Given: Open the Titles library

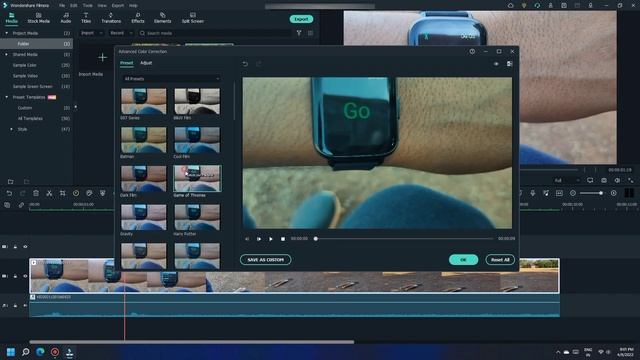Looking at the screenshot, I should (x=86, y=18).
